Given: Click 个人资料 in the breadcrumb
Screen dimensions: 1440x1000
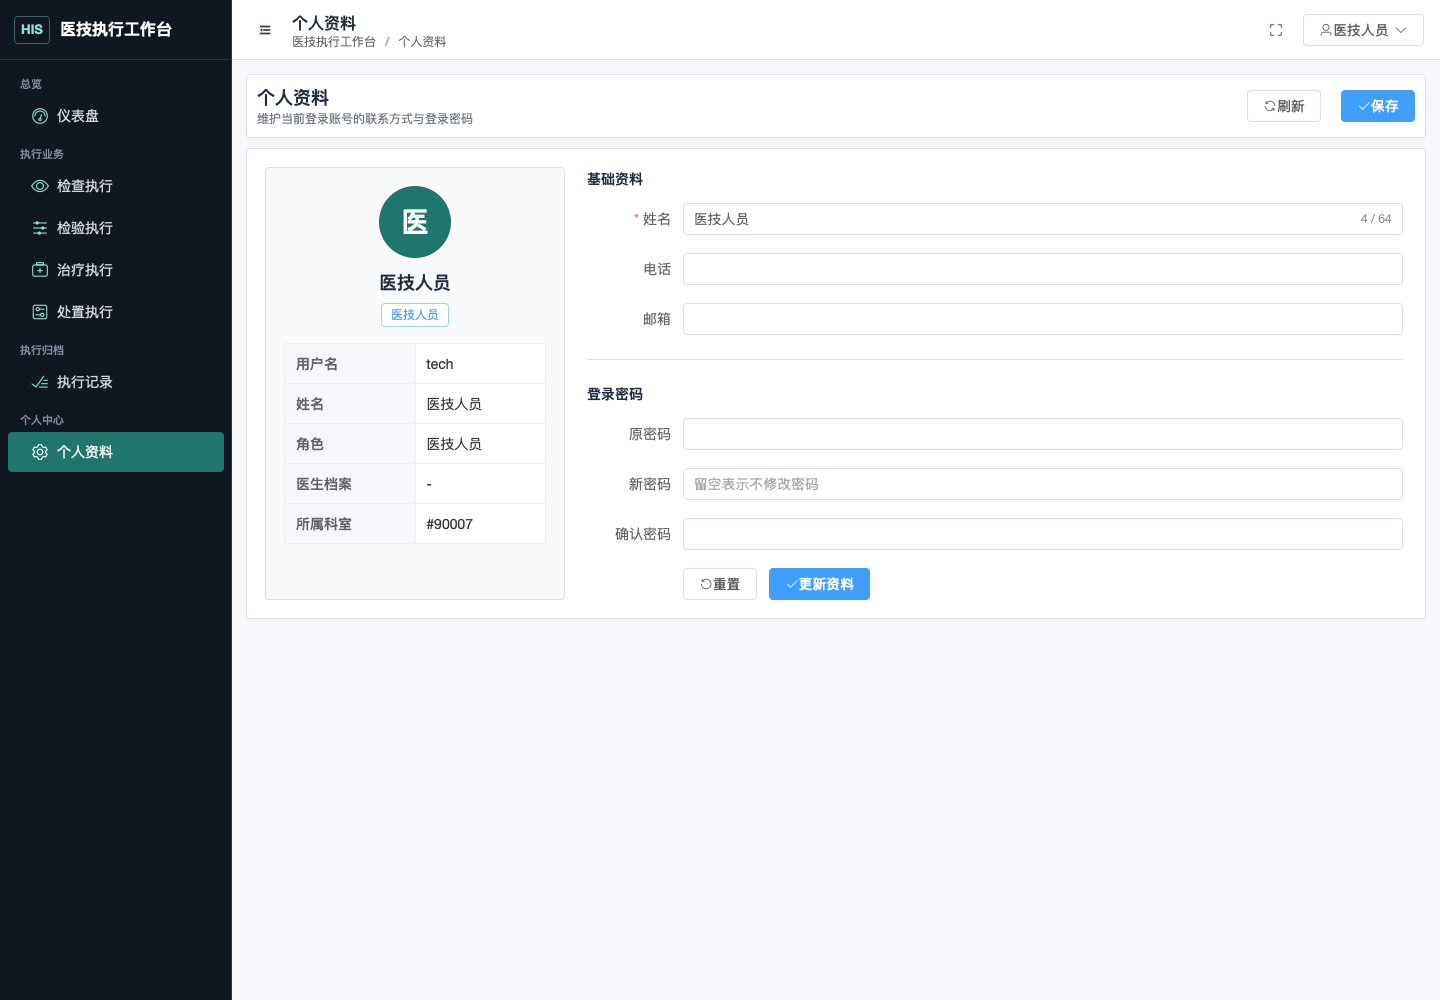Looking at the screenshot, I should (422, 42).
